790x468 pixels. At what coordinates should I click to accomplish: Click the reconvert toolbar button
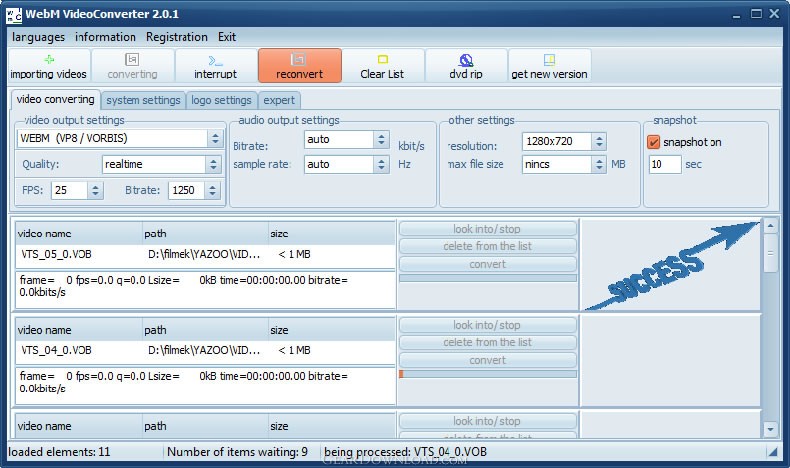point(300,66)
